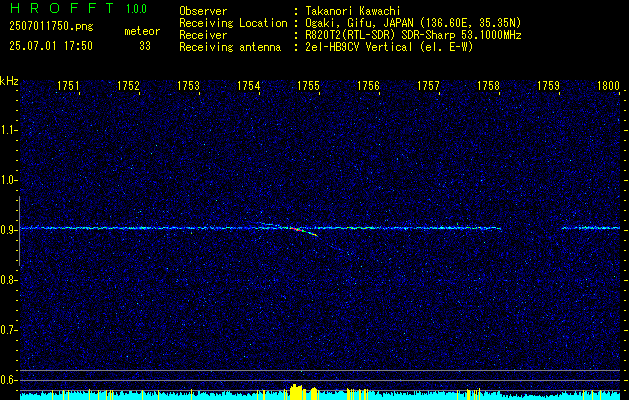The width and height of the screenshot is (629, 400).
Task: Click the kHz axis unit label
Action: pyautogui.click(x=9, y=81)
